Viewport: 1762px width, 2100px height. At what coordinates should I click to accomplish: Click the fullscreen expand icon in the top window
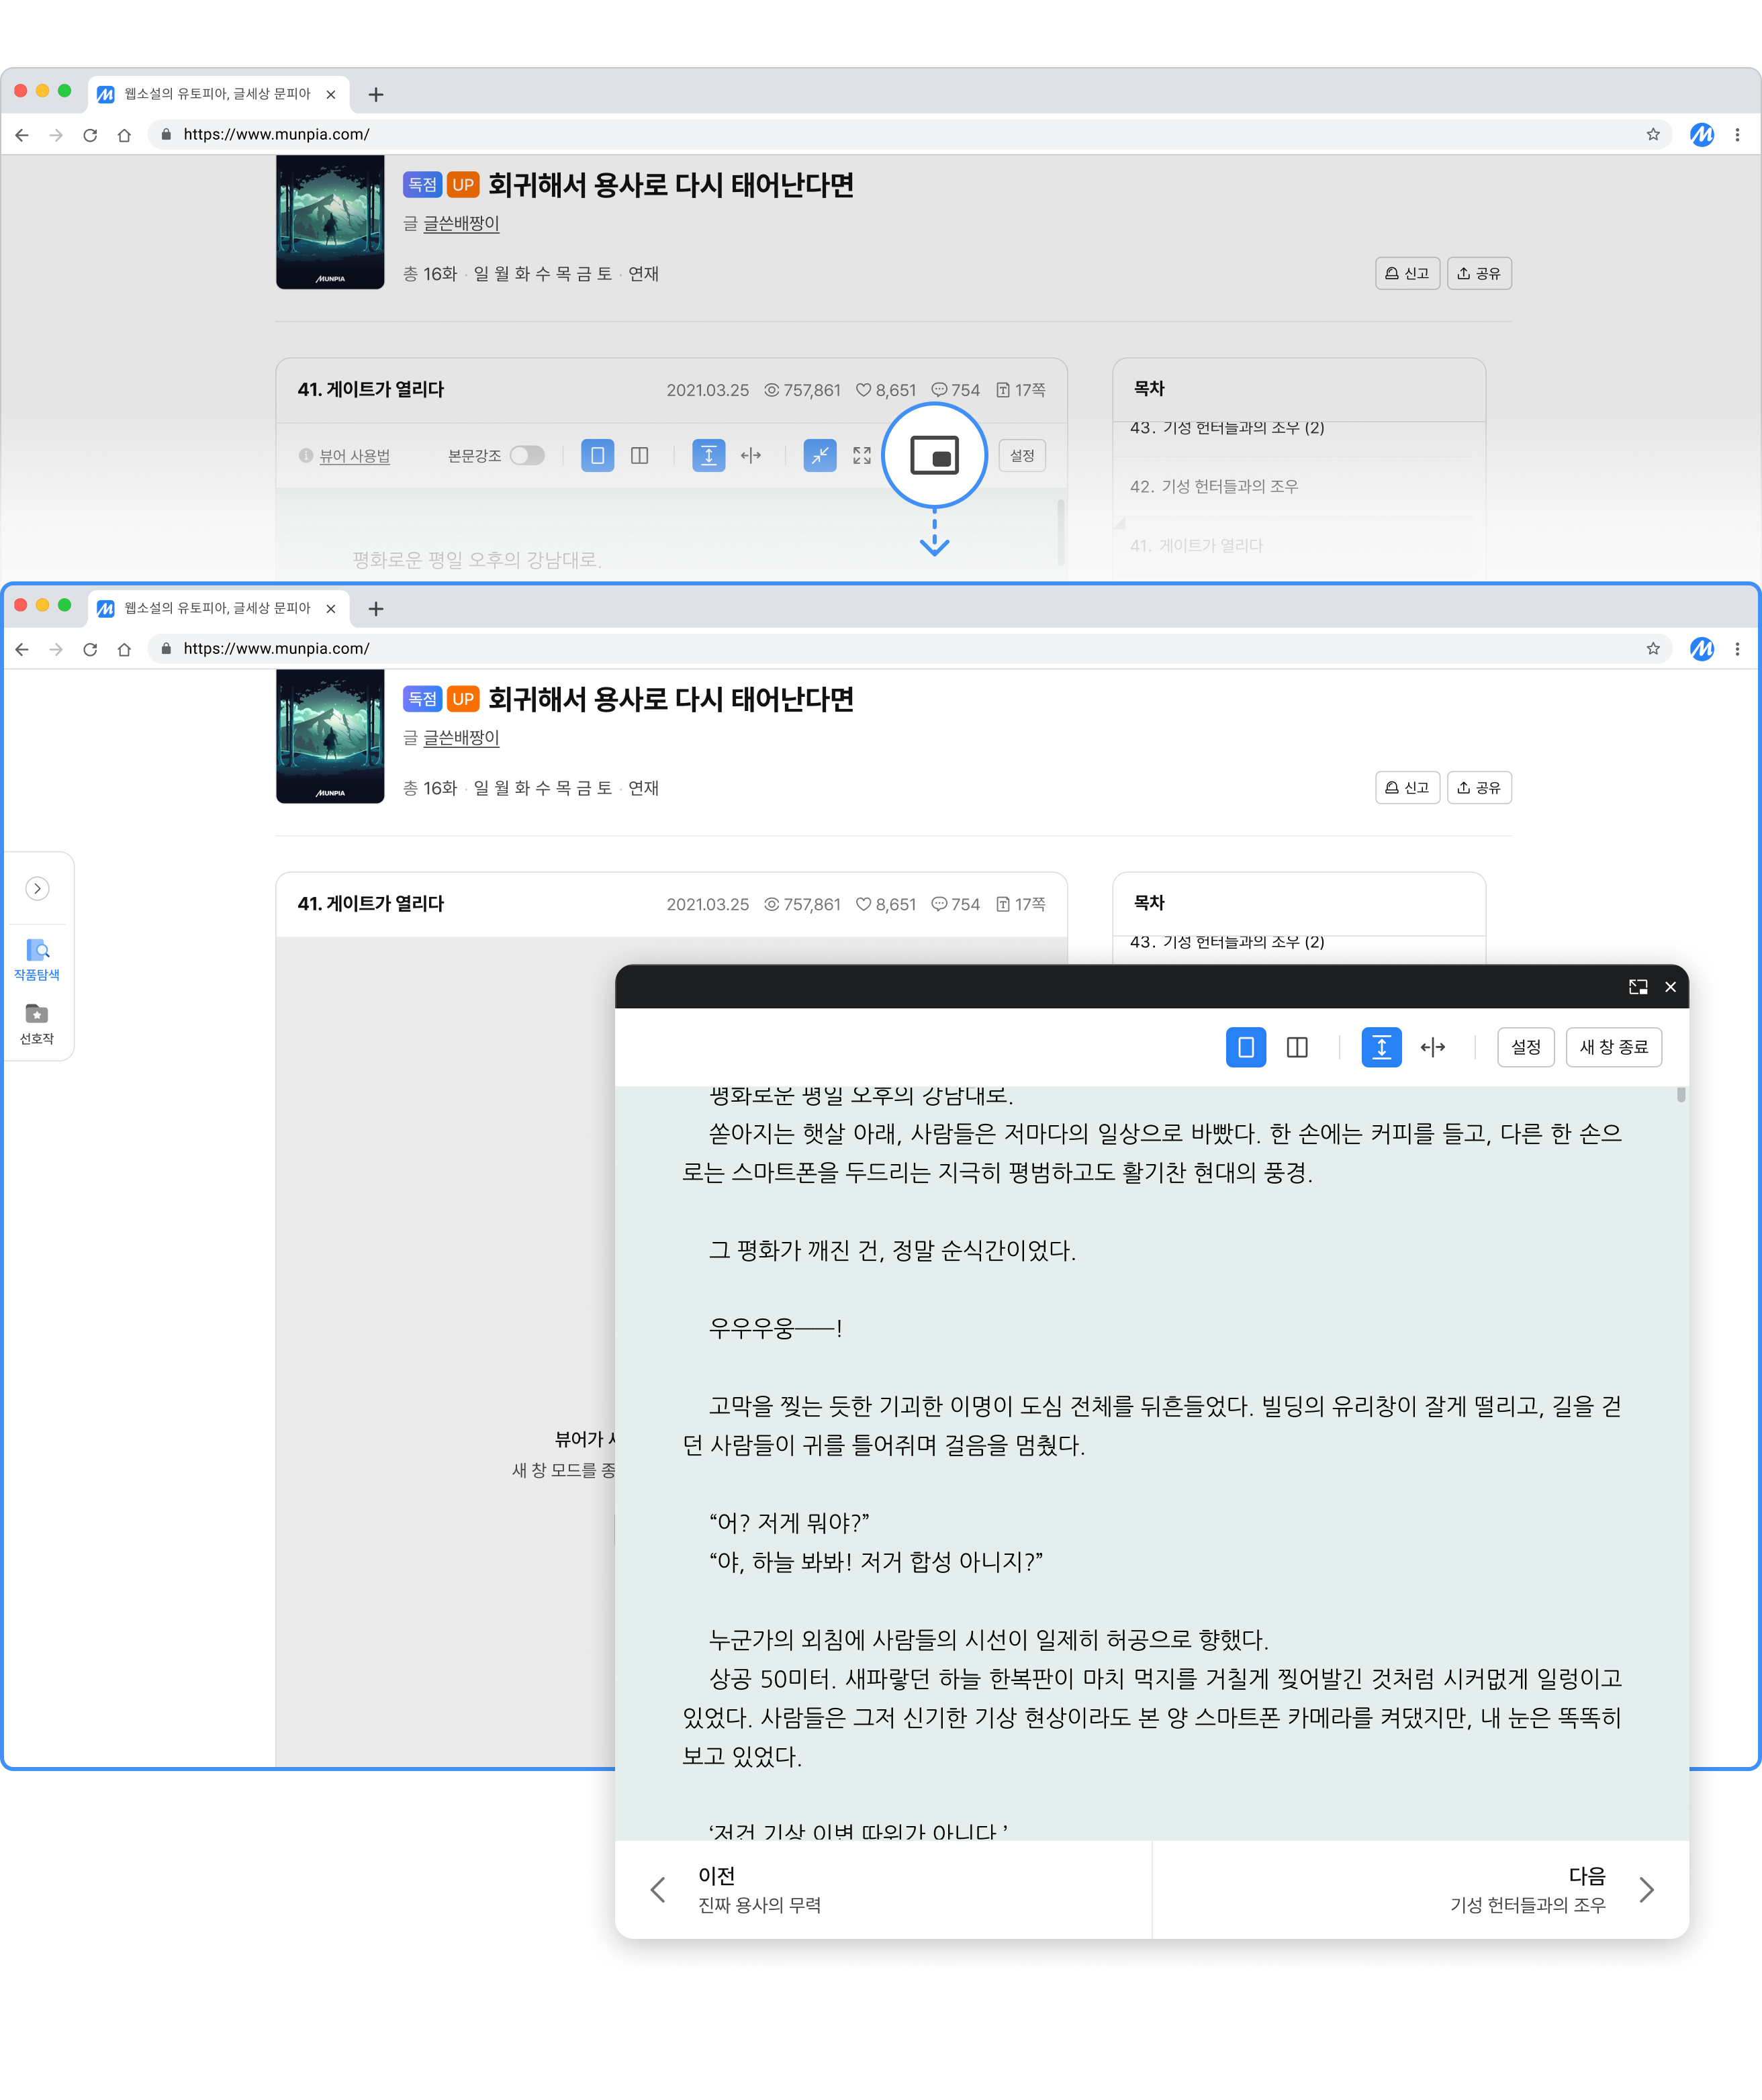862,456
